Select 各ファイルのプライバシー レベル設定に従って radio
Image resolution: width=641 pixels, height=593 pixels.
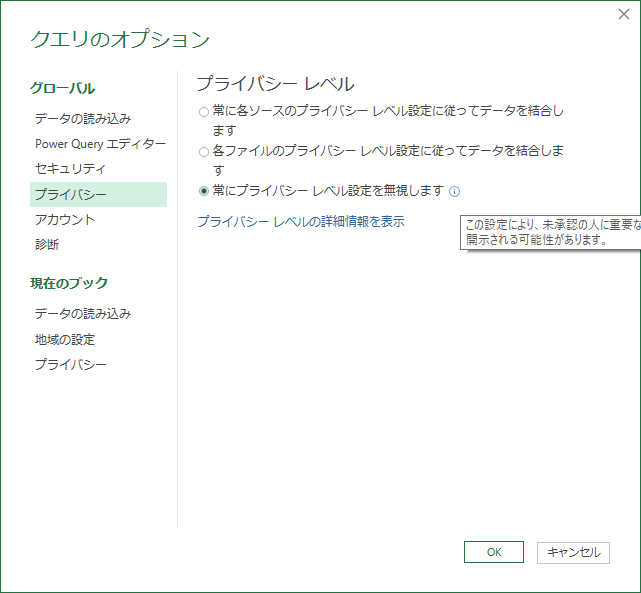click(x=204, y=152)
